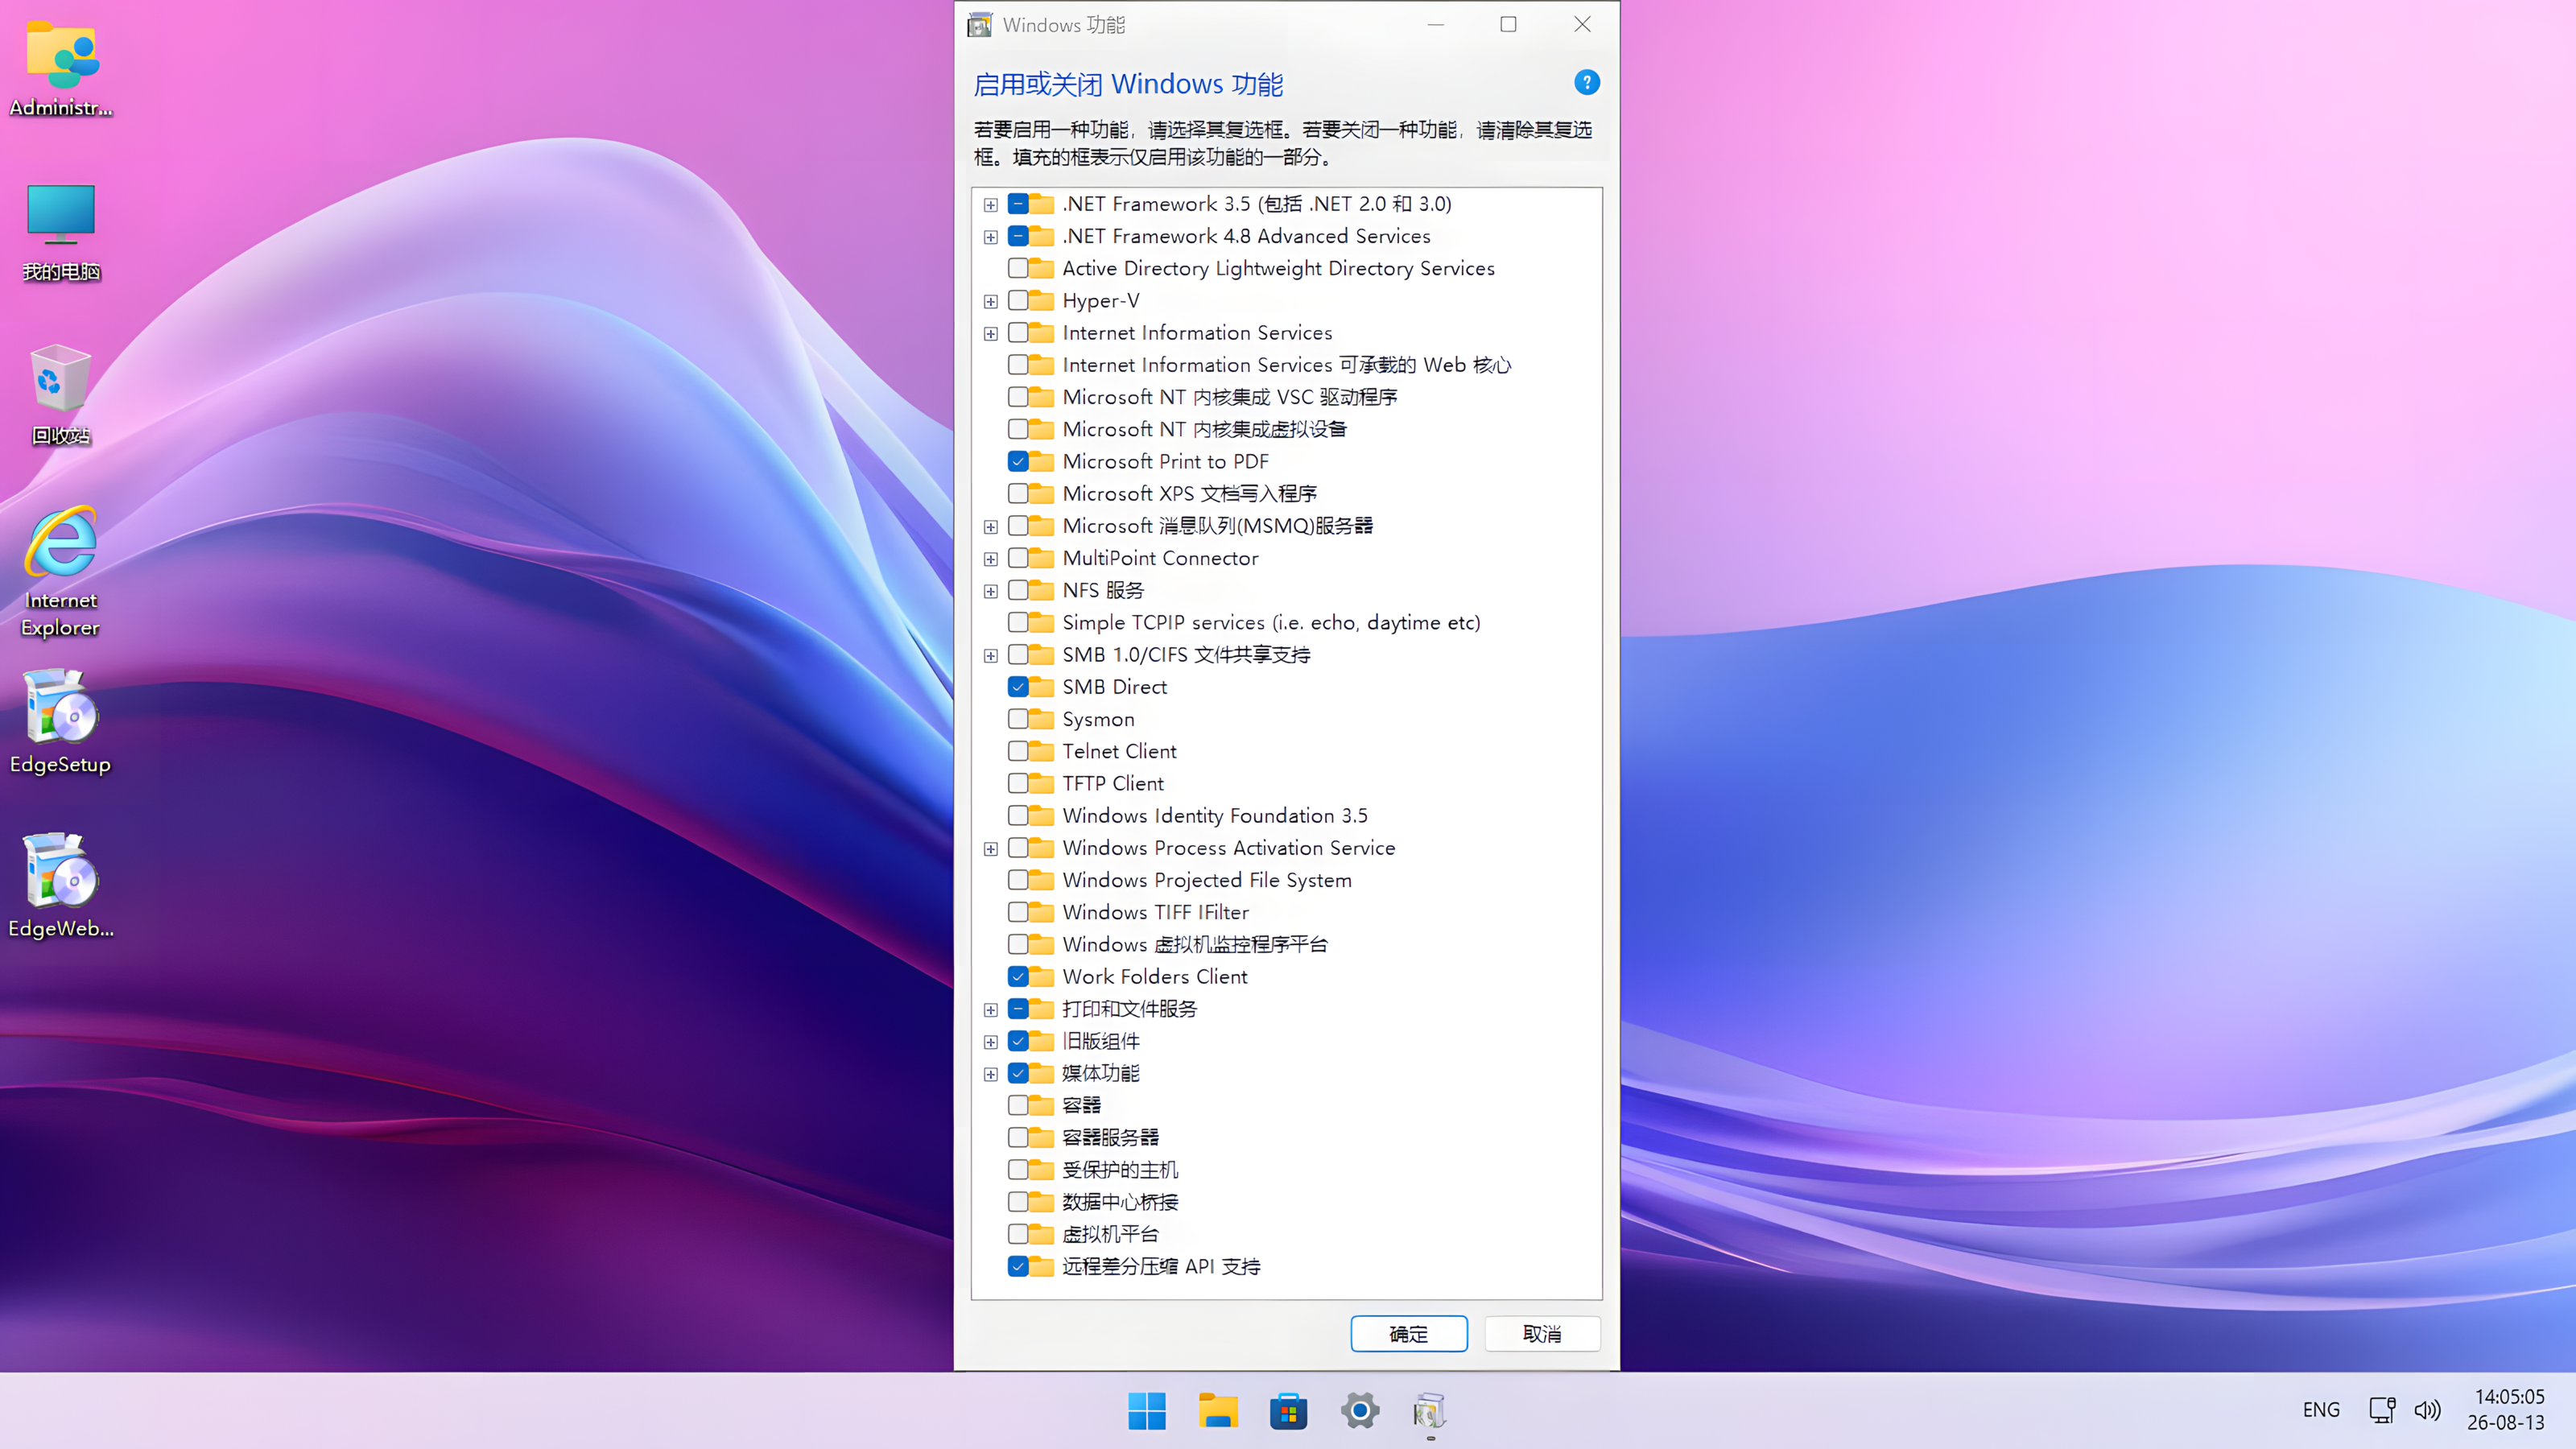Viewport: 2576px width, 1449px height.
Task: Click the network display tray icon
Action: 2382,1410
